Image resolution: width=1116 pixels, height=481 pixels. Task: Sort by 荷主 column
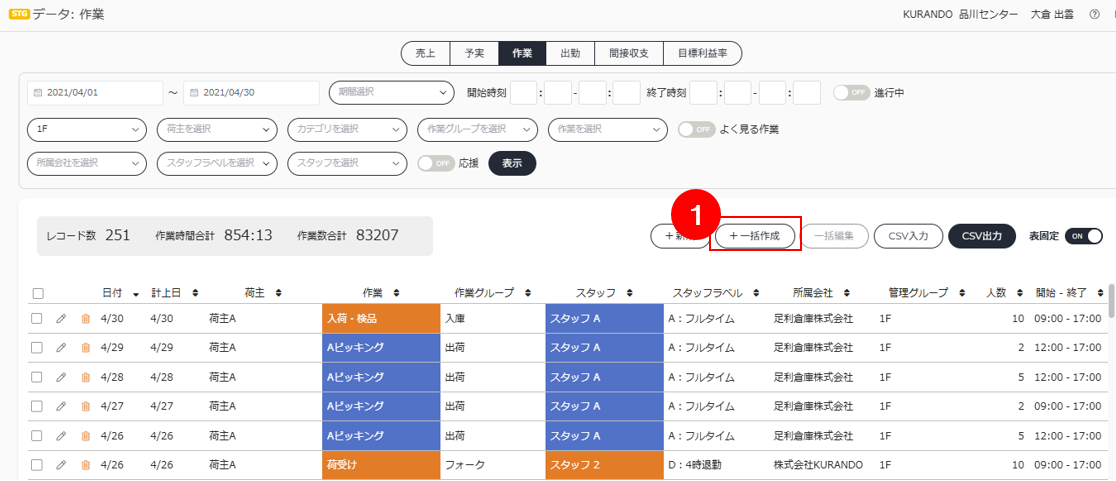(279, 292)
